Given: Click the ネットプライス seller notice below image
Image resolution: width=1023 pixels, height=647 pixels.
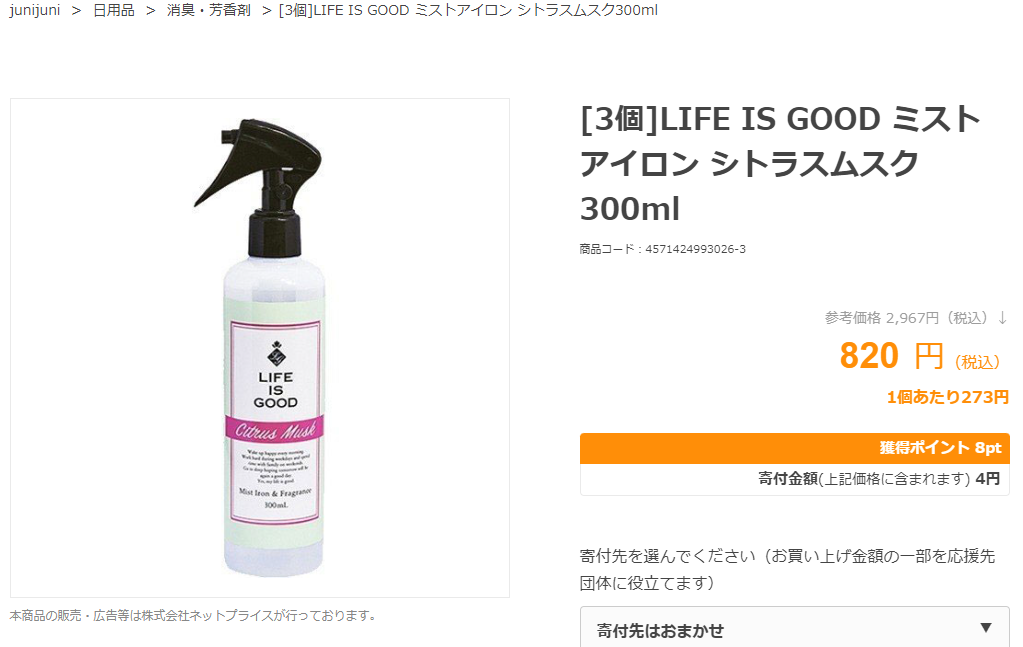Looking at the screenshot, I should point(192,615).
